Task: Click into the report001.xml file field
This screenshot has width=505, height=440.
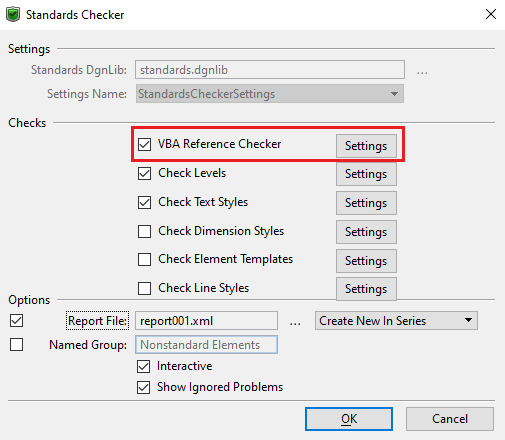Action: 206,321
